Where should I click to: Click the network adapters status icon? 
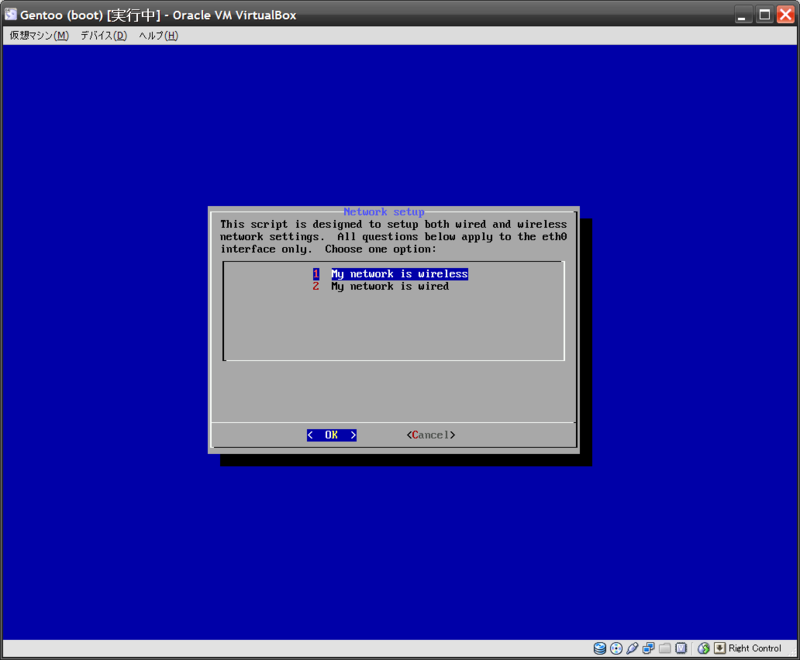(648, 648)
